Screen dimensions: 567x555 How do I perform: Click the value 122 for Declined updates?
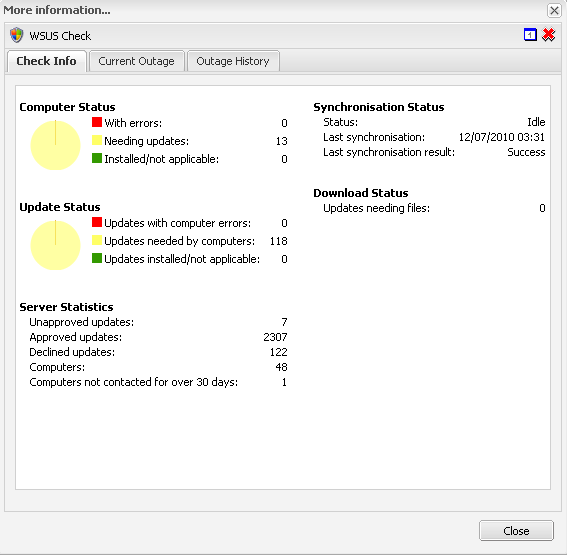click(x=278, y=352)
